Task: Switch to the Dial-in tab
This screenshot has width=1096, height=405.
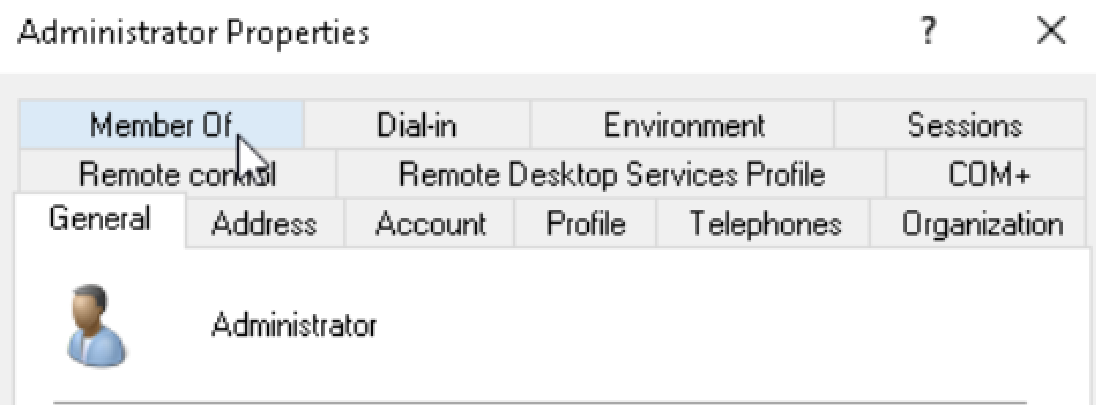Action: point(415,126)
